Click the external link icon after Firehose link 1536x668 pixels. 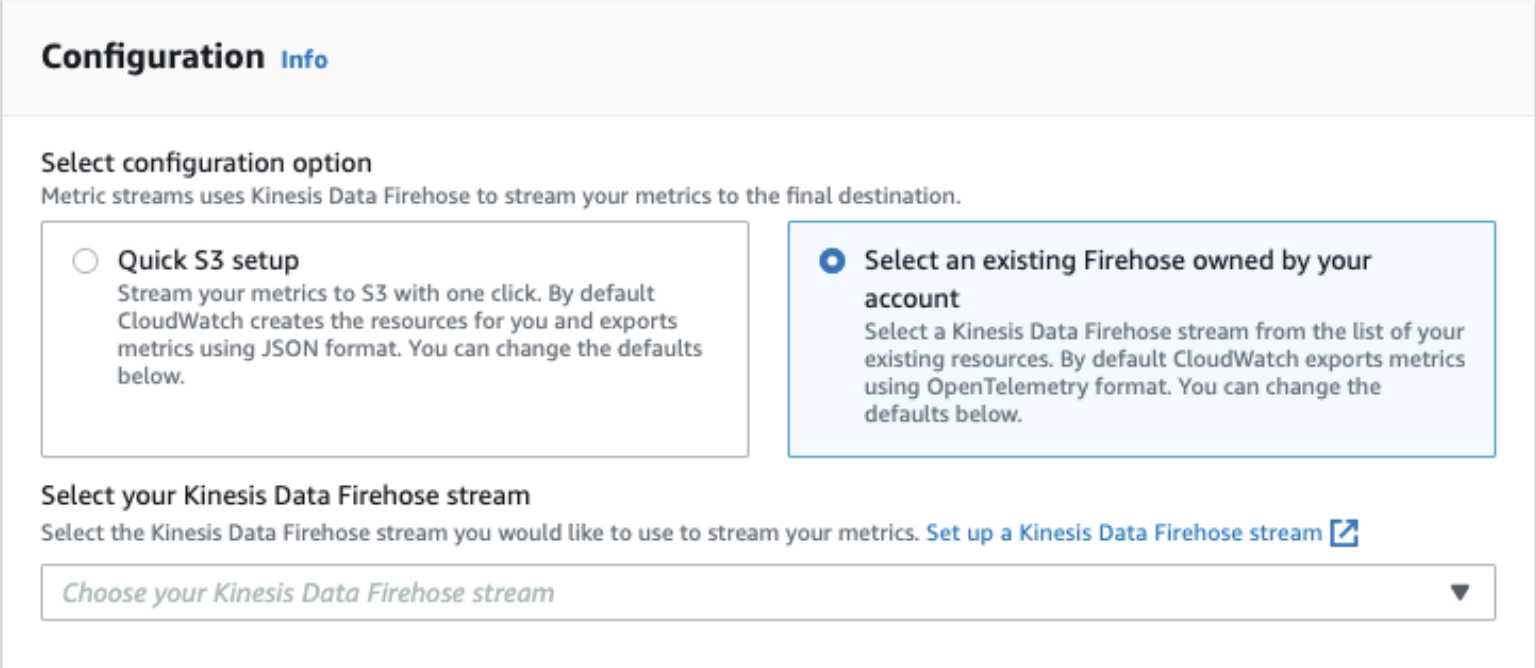[x=1344, y=533]
